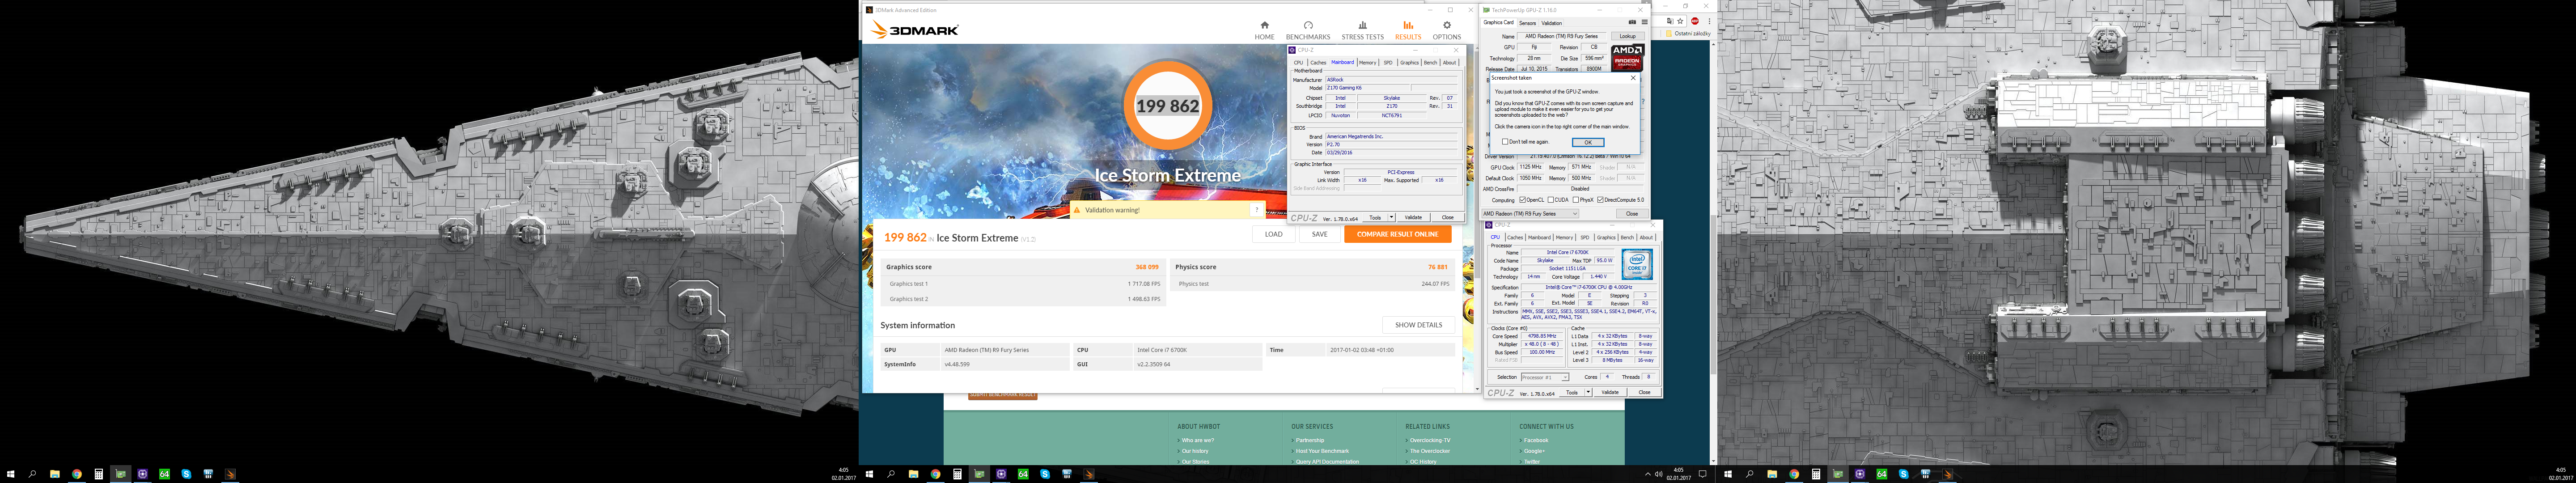Image resolution: width=2576 pixels, height=483 pixels.
Task: Open File Explorer from the left monitor taskbar
Action: pos(55,474)
